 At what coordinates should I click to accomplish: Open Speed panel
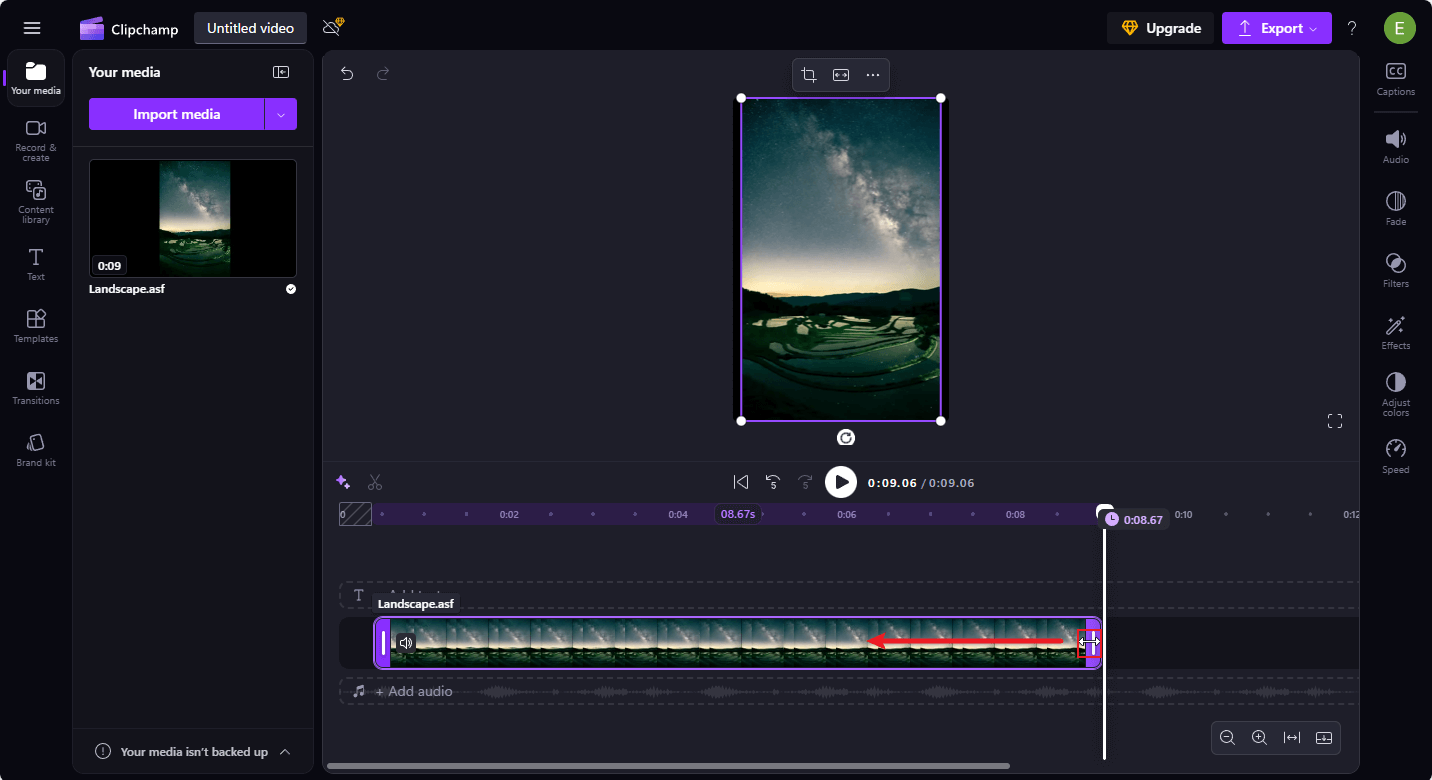tap(1396, 456)
